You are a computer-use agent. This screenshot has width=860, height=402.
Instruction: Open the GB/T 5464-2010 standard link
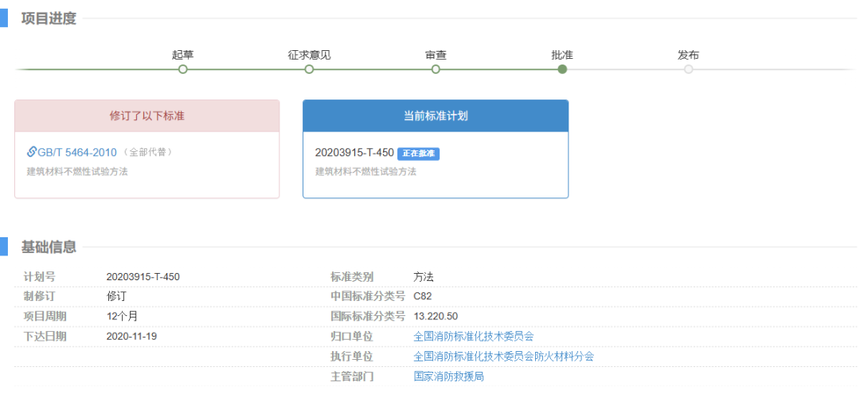(77, 152)
